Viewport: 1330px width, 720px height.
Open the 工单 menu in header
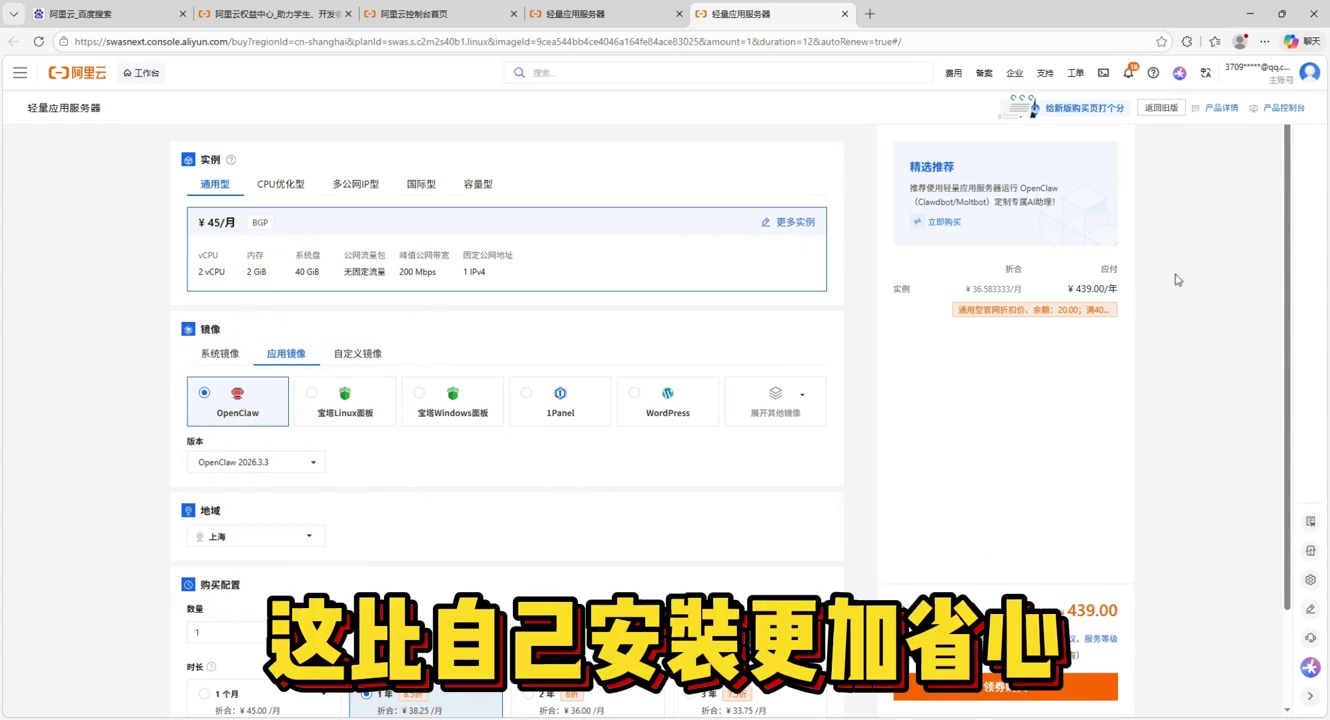pos(1076,73)
